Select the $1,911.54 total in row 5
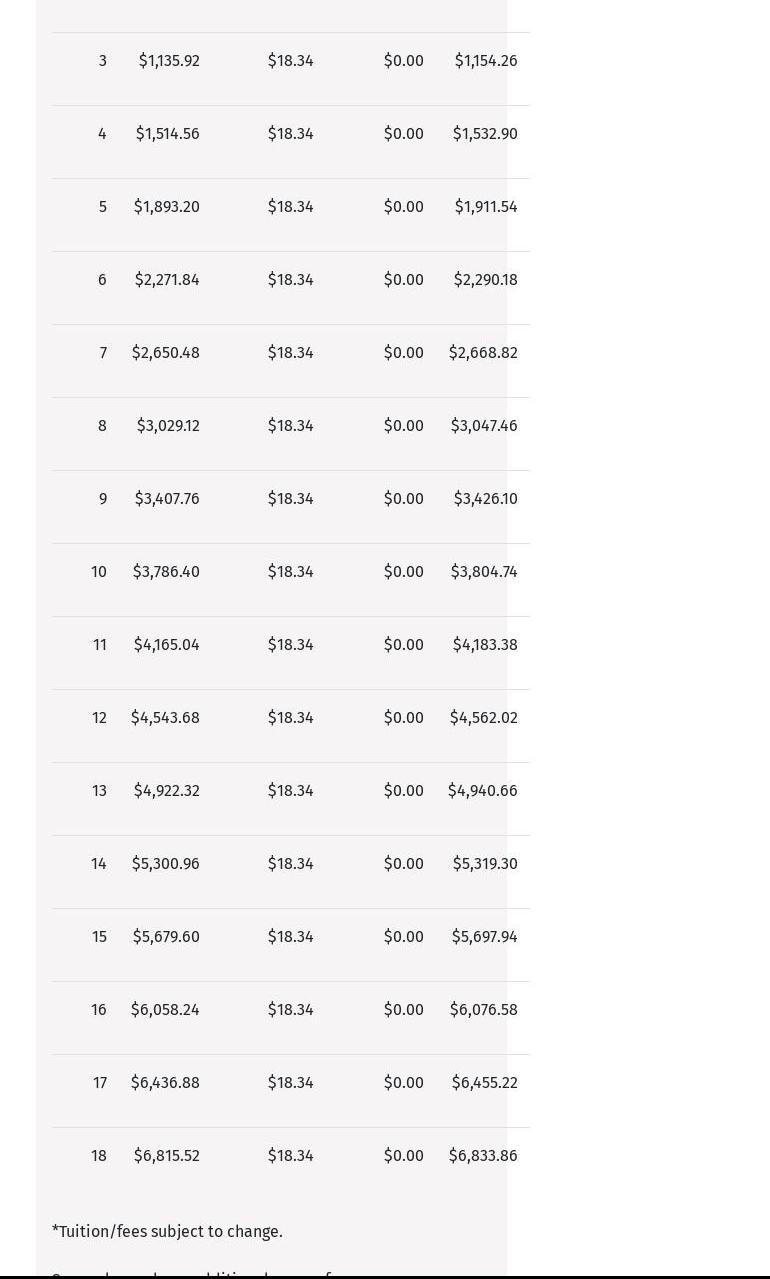Image resolution: width=770 pixels, height=1279 pixels. pos(486,207)
